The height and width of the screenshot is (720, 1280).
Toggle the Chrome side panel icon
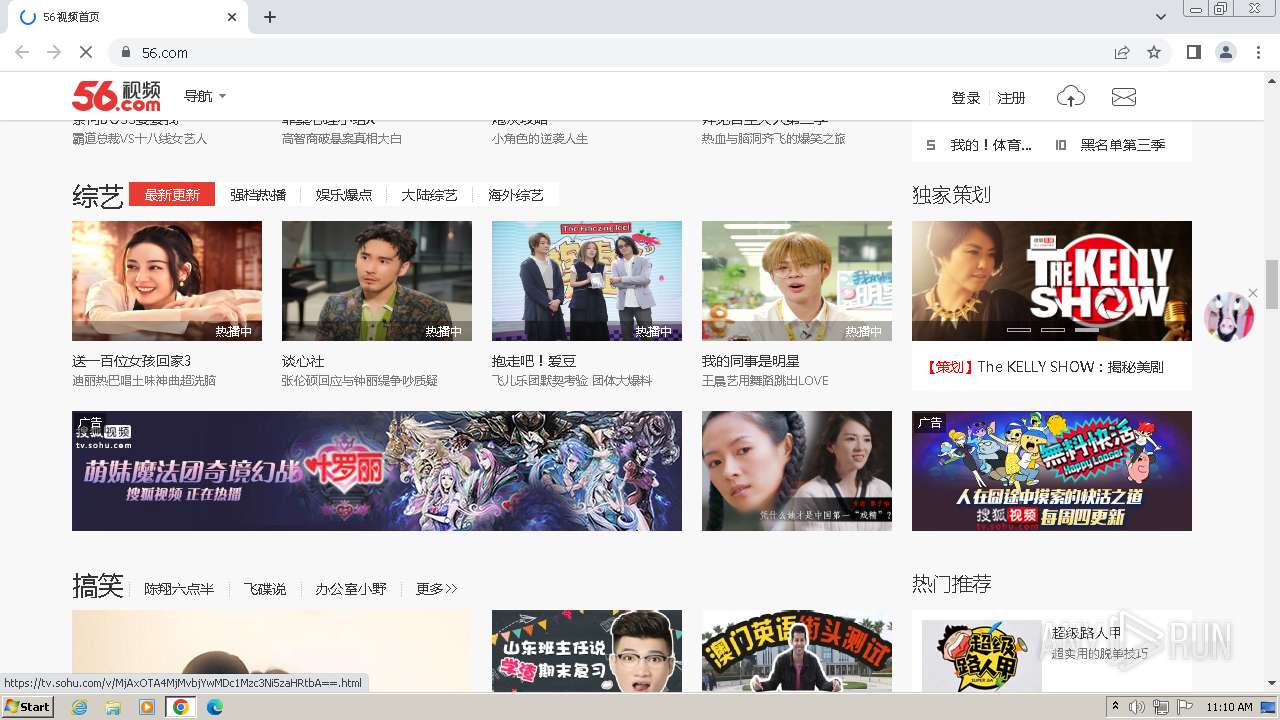pos(1193,52)
